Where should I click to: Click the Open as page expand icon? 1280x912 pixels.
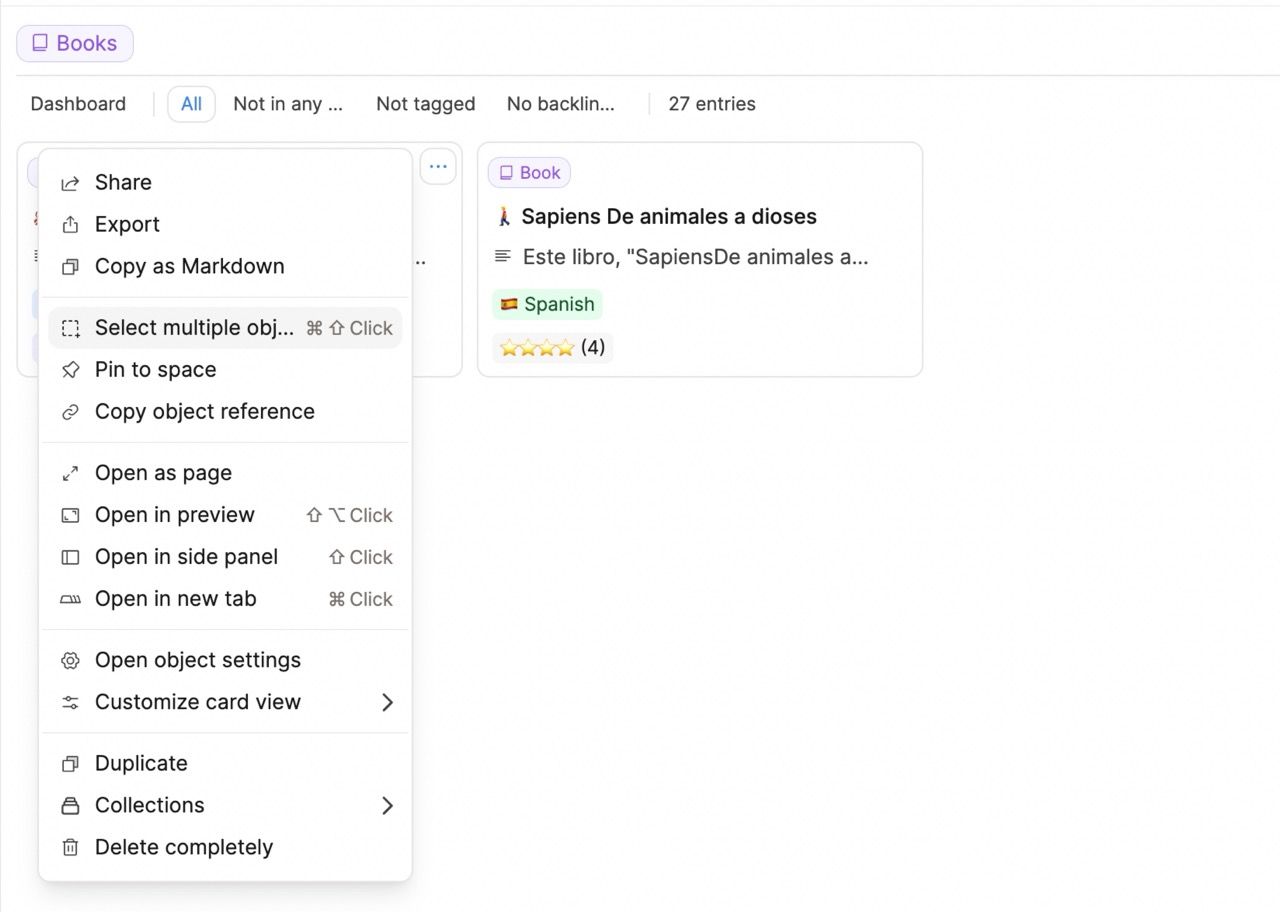(x=70, y=474)
